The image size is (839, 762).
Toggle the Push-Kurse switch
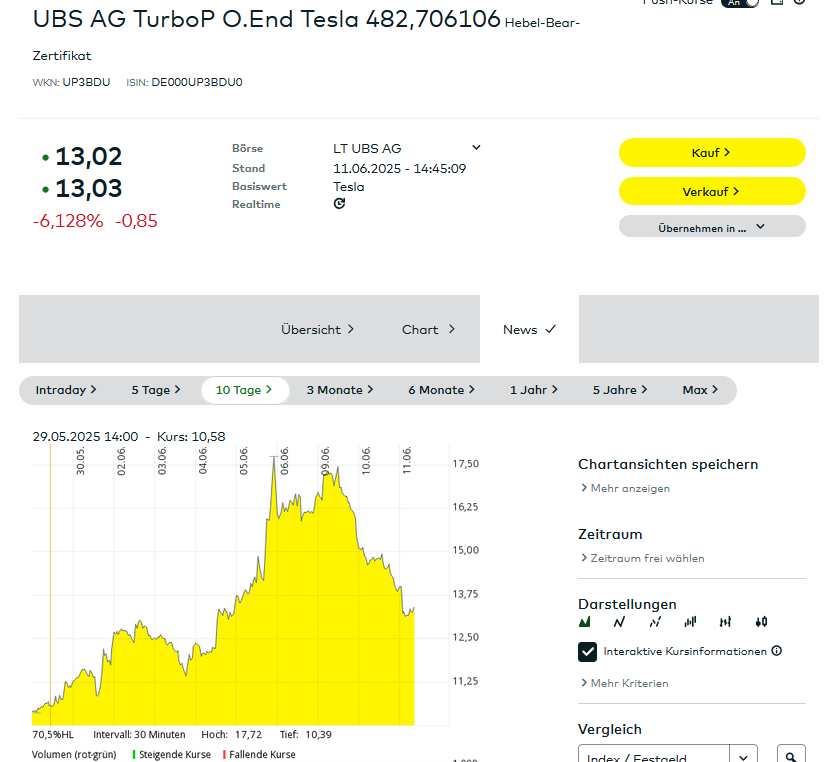point(740,3)
